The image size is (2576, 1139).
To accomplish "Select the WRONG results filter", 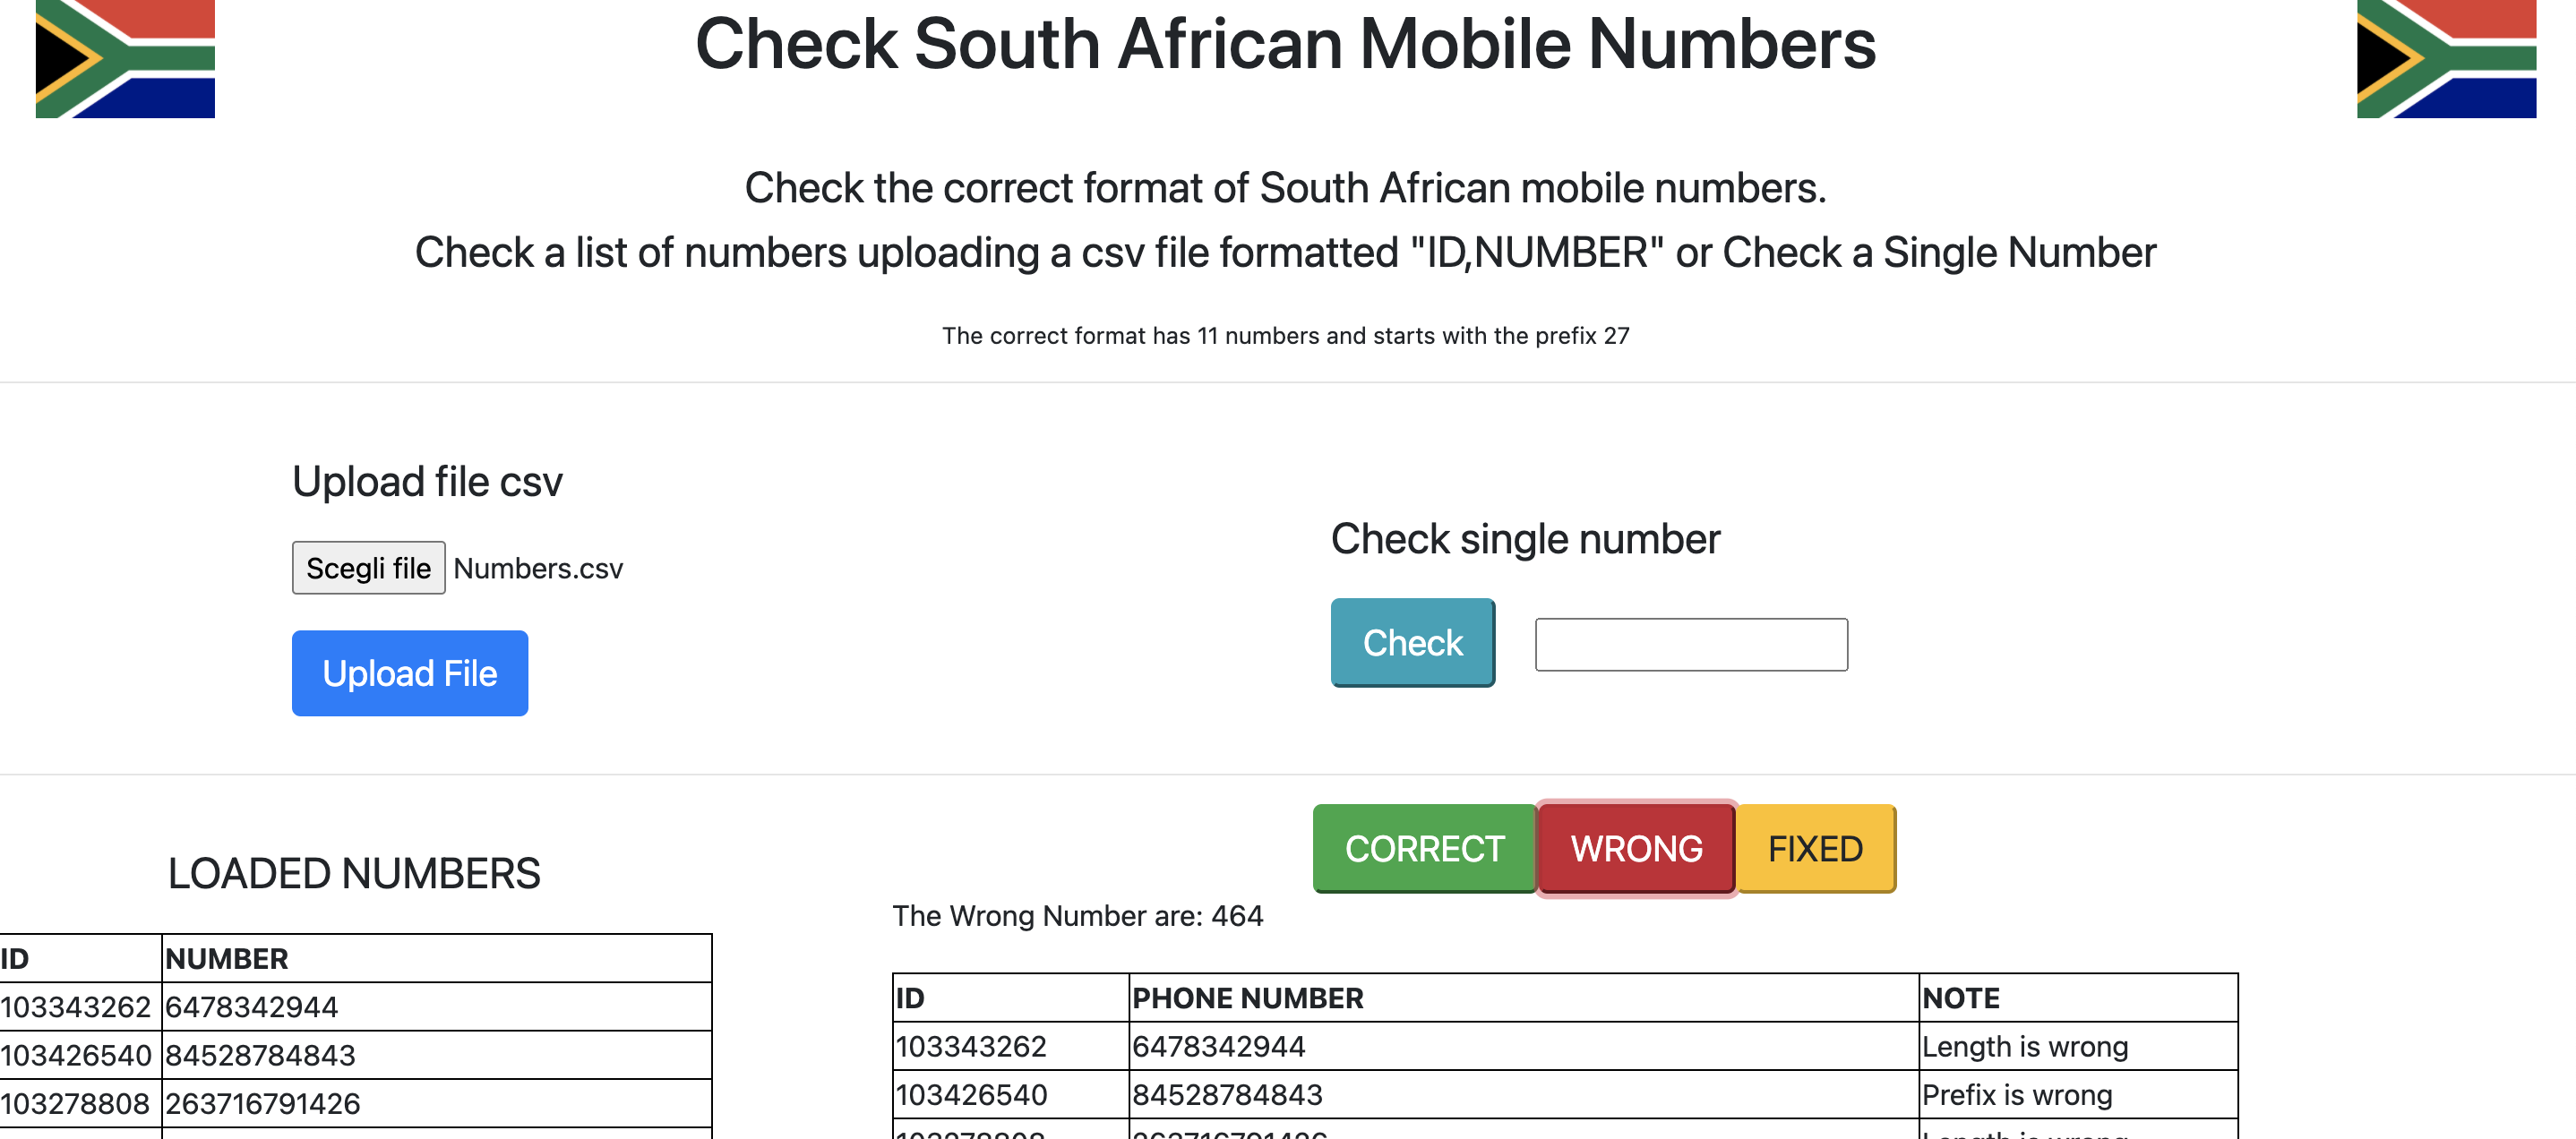I will click(1636, 848).
